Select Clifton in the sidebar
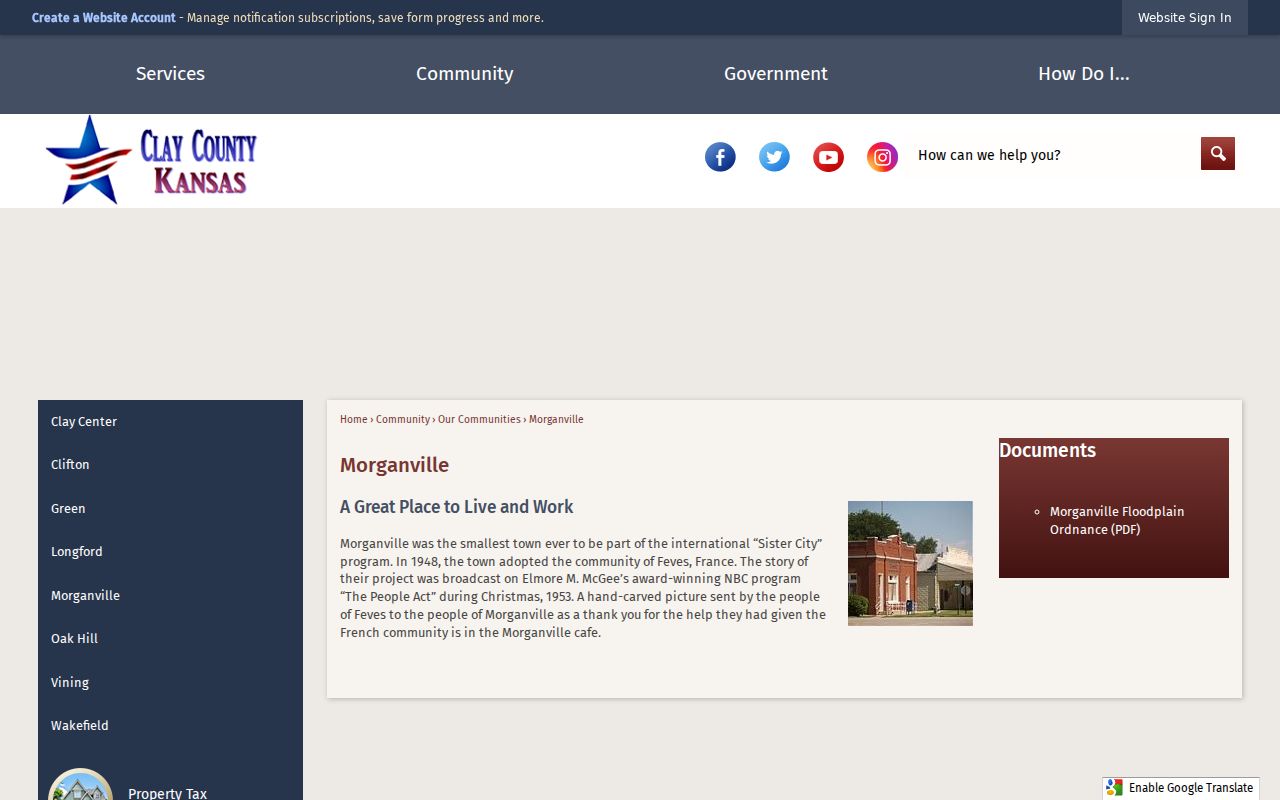The image size is (1280, 800). pyautogui.click(x=170, y=465)
